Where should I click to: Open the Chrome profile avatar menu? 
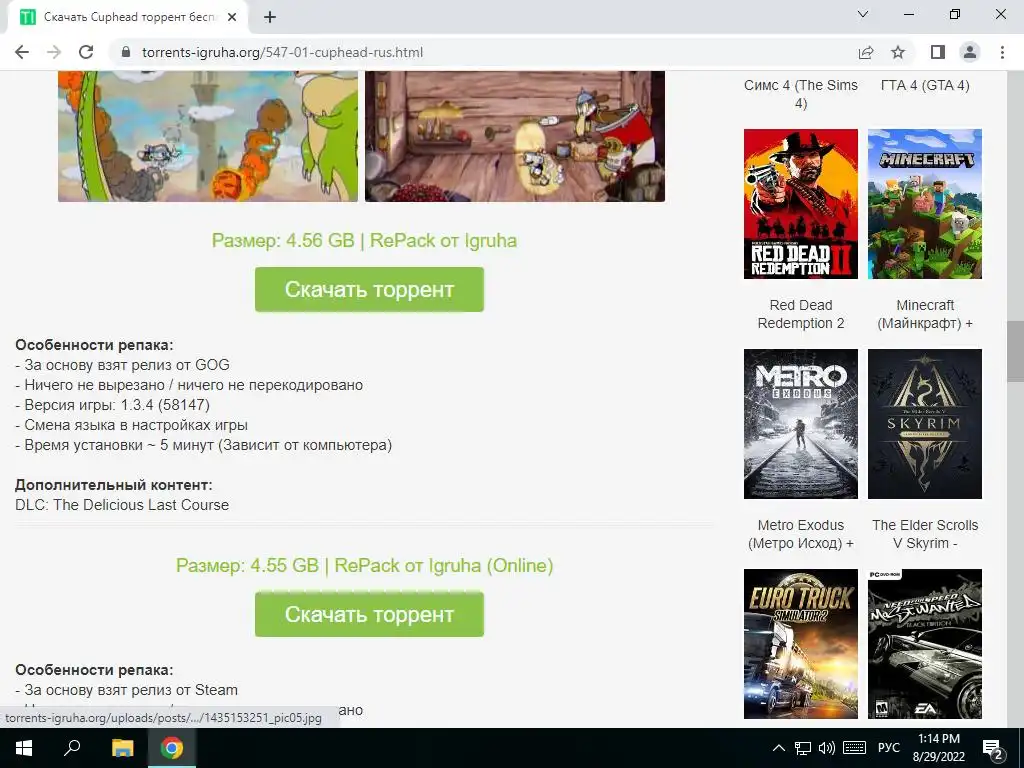pos(970,52)
